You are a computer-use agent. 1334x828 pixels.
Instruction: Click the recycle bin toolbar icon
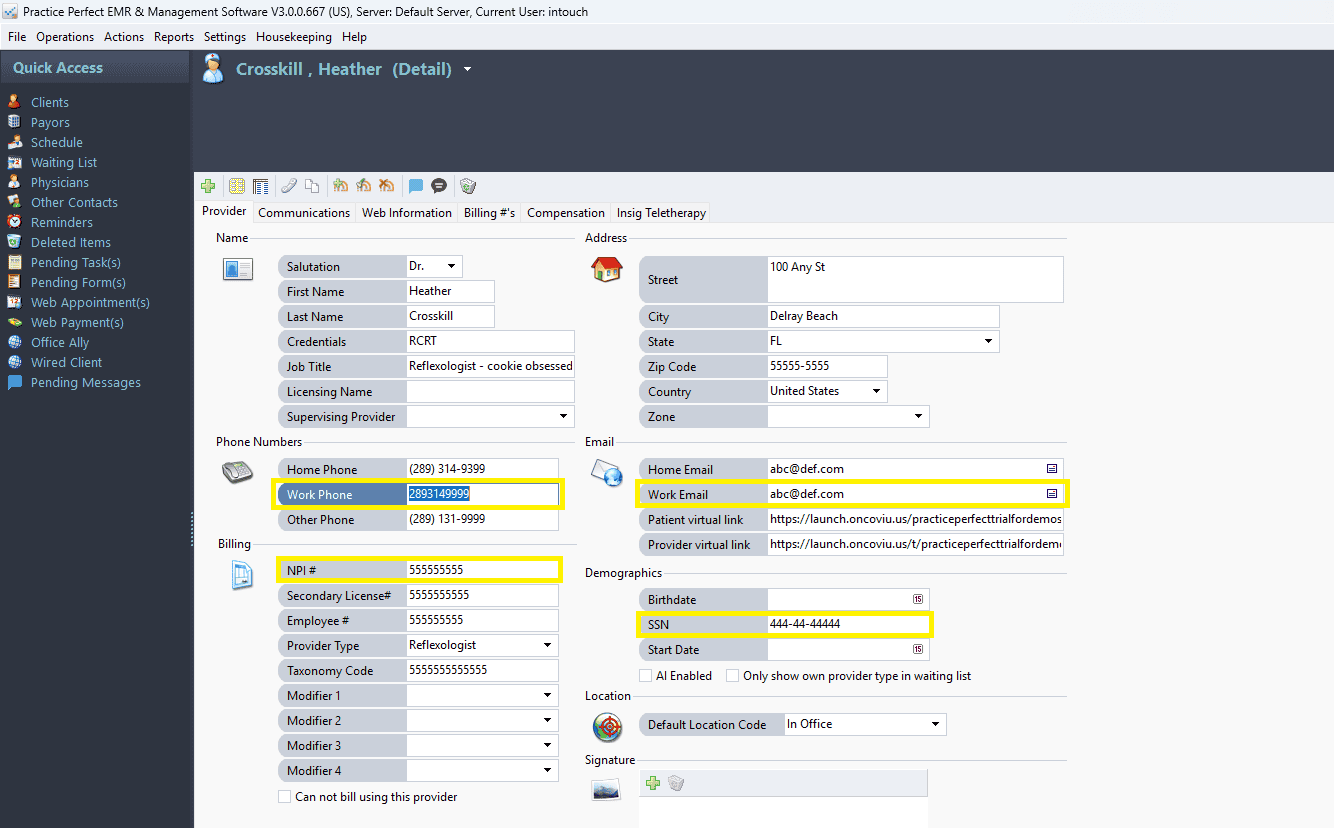467,186
